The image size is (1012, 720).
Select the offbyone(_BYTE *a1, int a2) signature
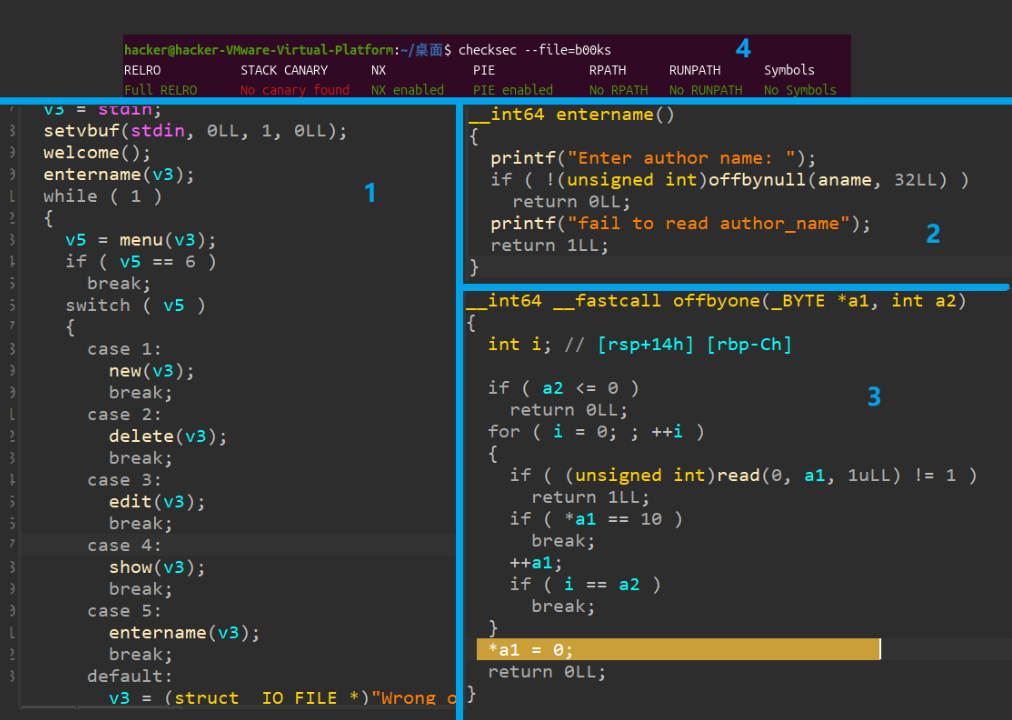(716, 301)
